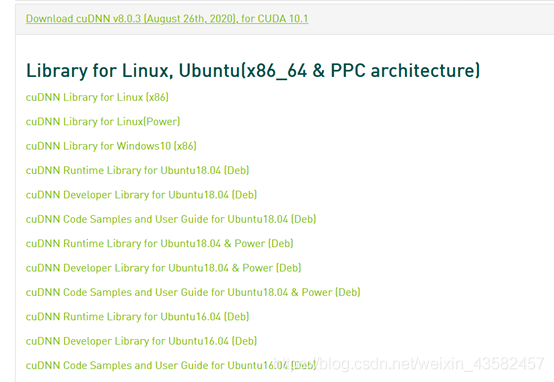Download cuDNN Developer Library for Ubuntu16.04 (Deb)
The width and height of the screenshot is (554, 382).
point(141,341)
